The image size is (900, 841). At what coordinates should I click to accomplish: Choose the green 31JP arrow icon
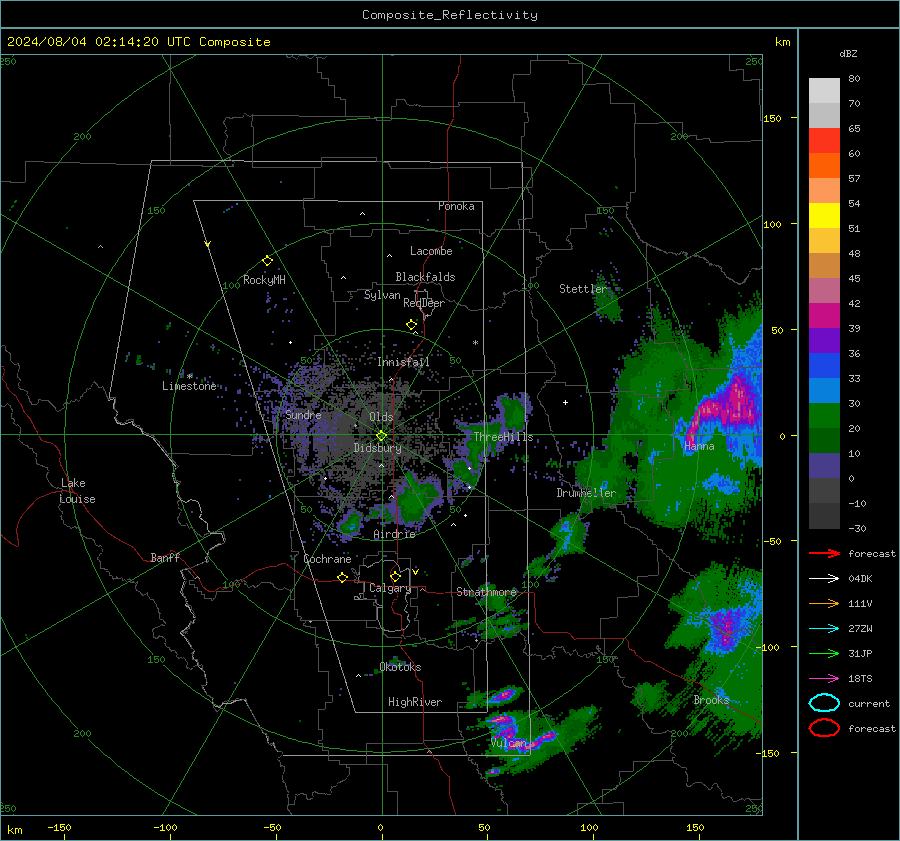[824, 653]
